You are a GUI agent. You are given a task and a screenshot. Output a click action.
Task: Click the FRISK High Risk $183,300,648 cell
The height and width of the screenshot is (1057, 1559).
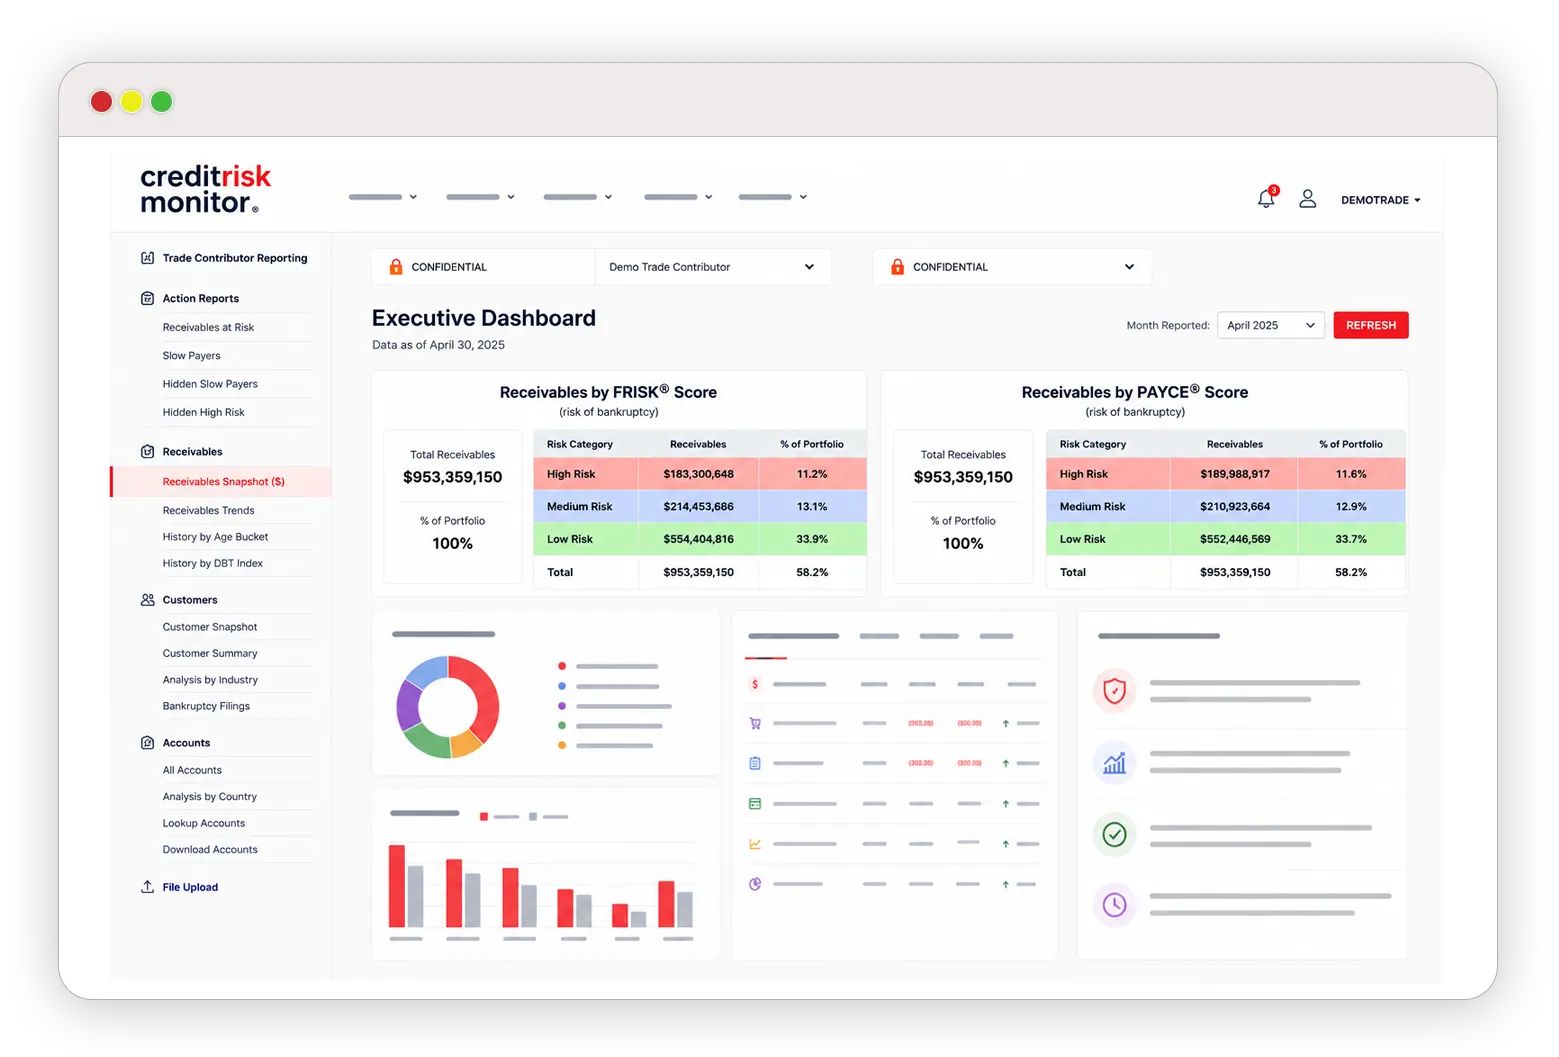coord(698,474)
